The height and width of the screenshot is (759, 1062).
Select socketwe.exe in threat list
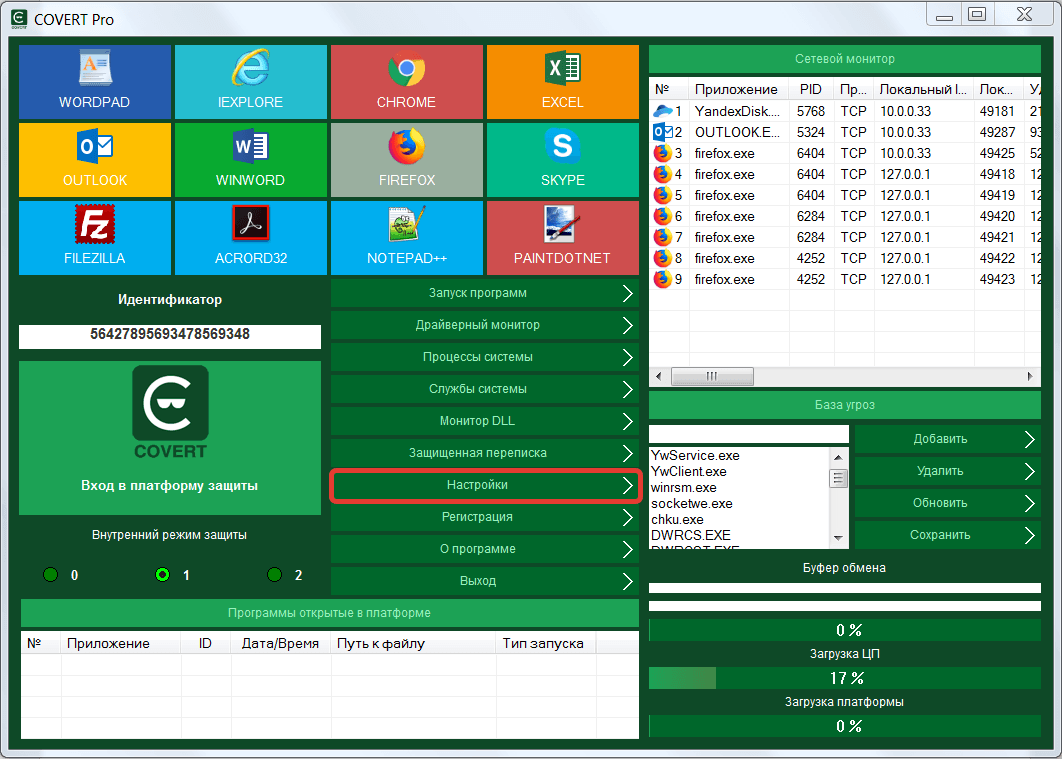(692, 504)
